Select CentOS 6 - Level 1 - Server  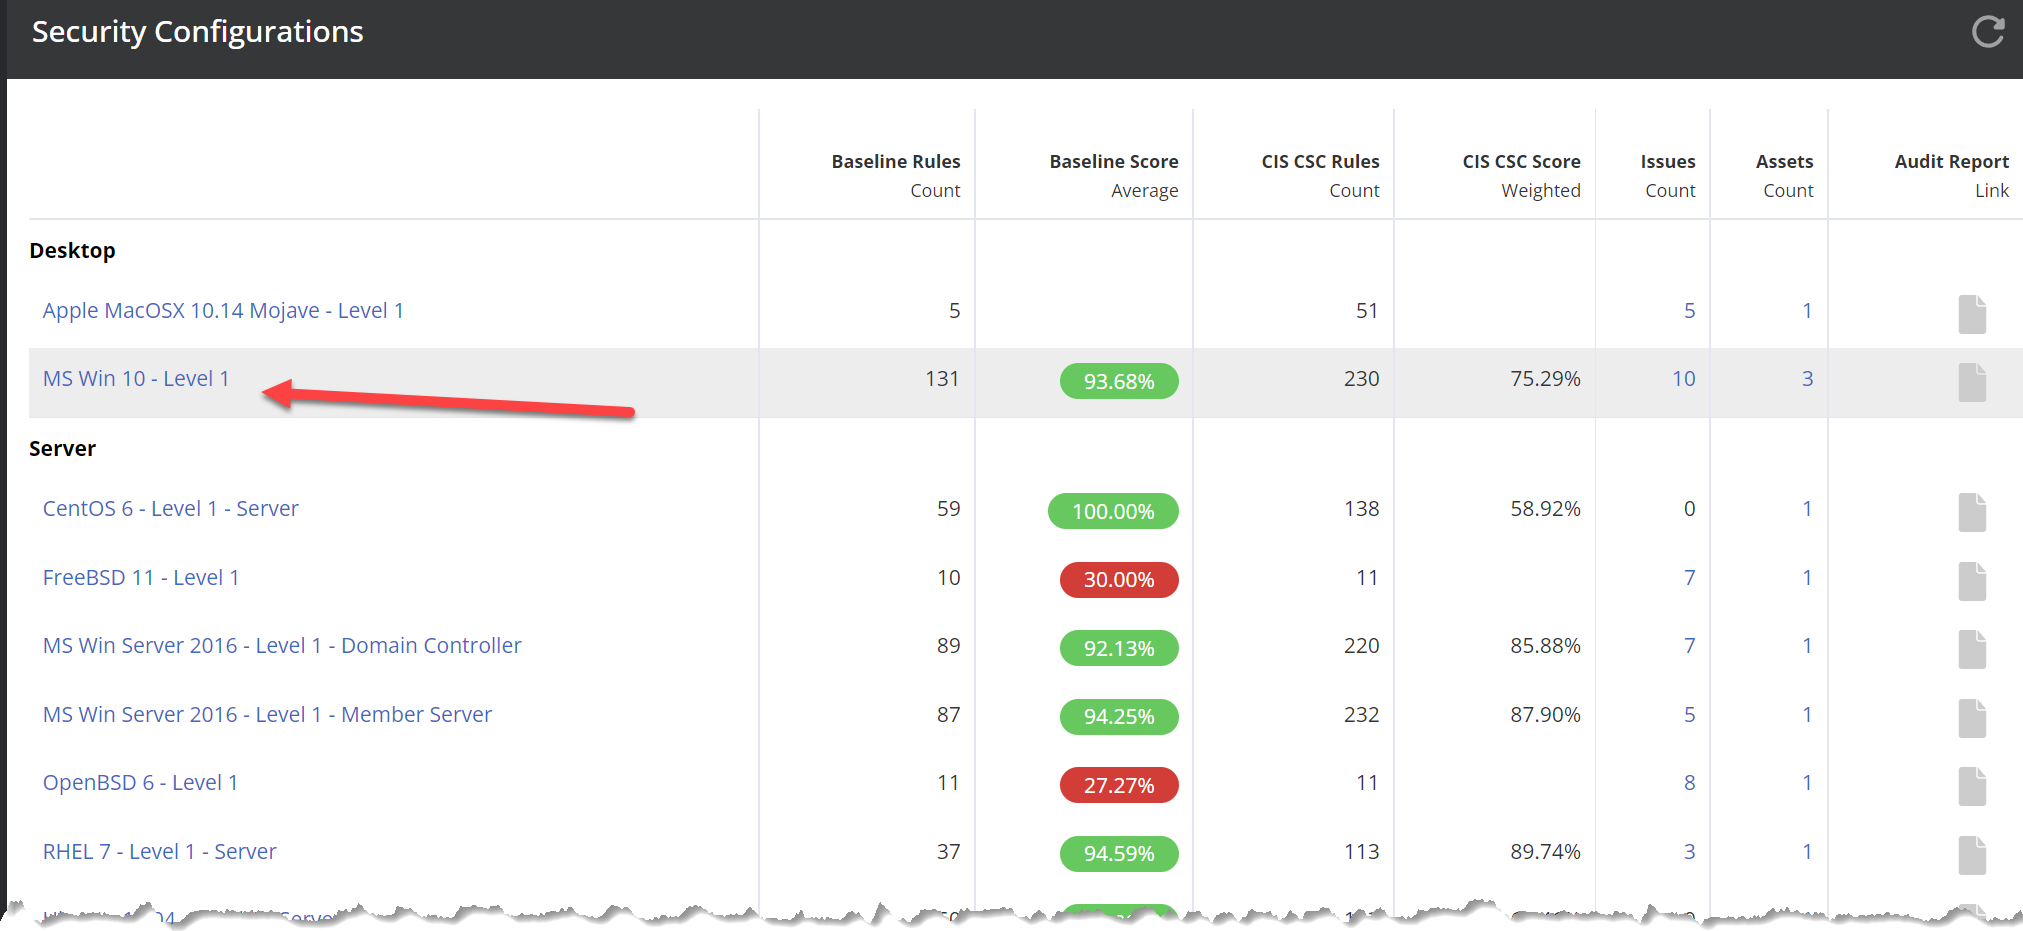[x=170, y=509]
